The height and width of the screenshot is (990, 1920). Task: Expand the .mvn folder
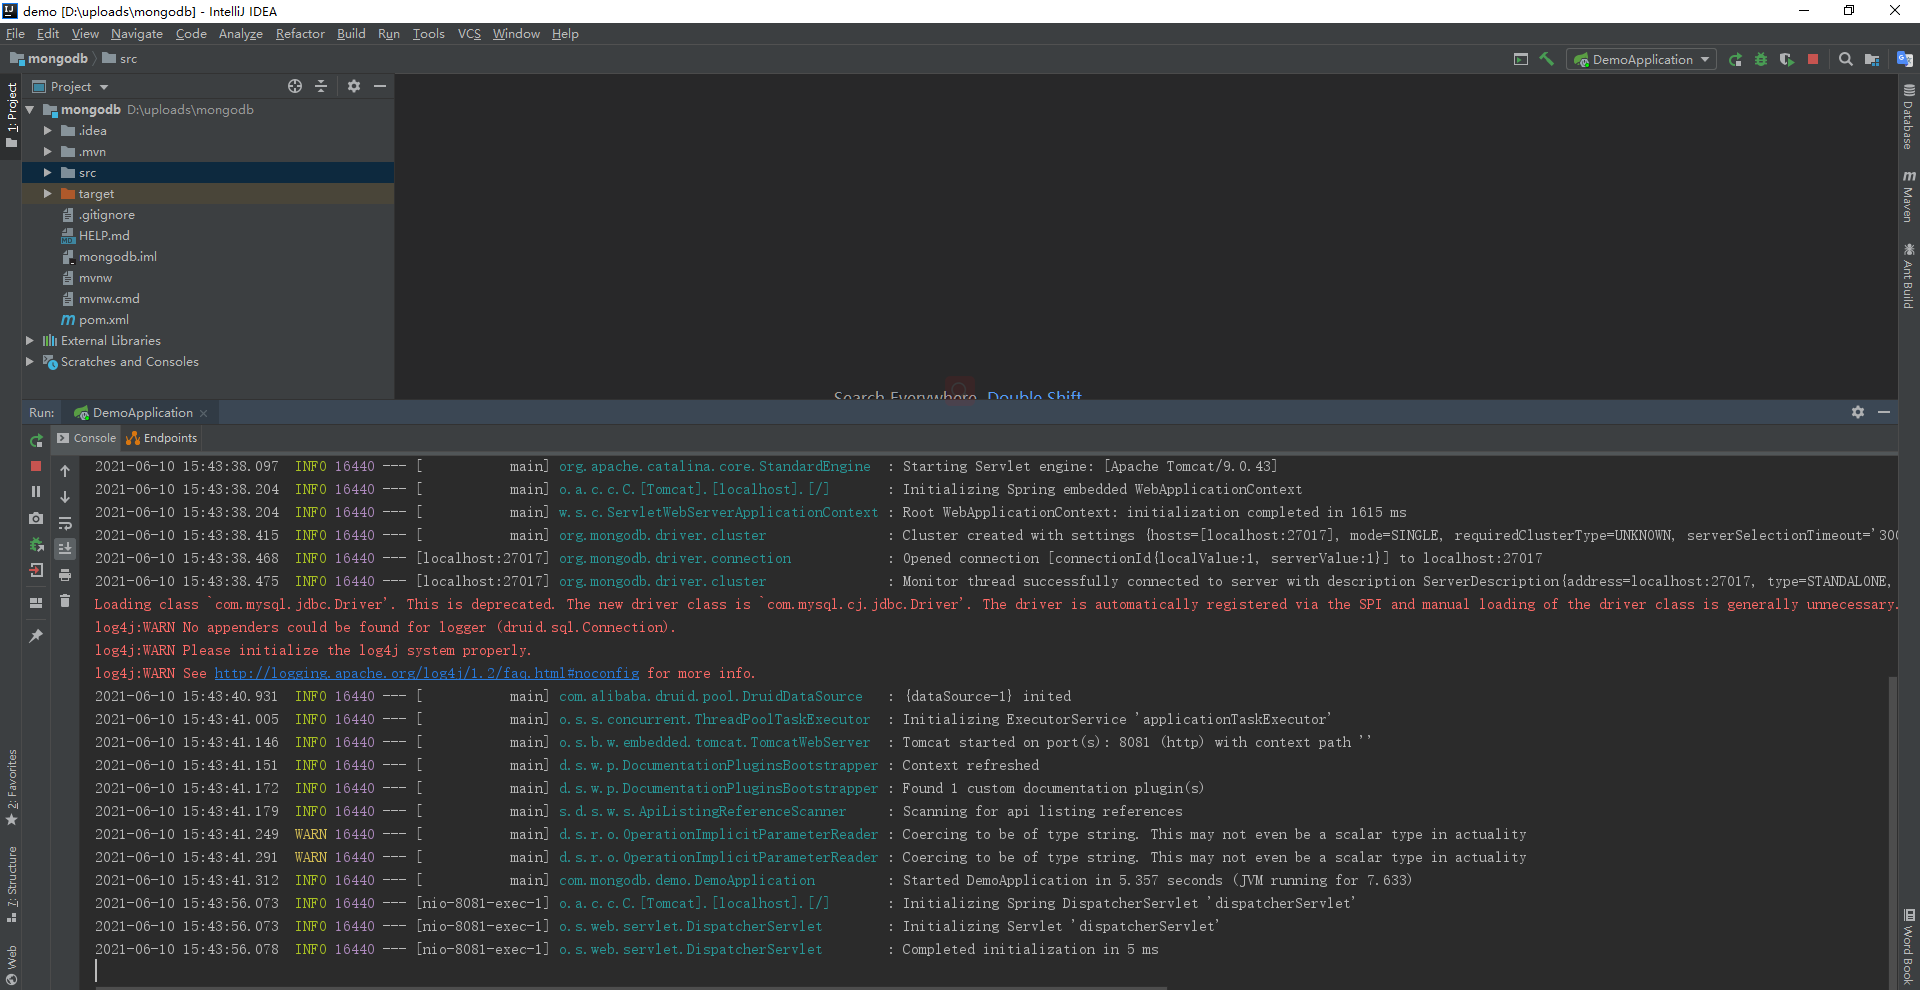click(47, 152)
